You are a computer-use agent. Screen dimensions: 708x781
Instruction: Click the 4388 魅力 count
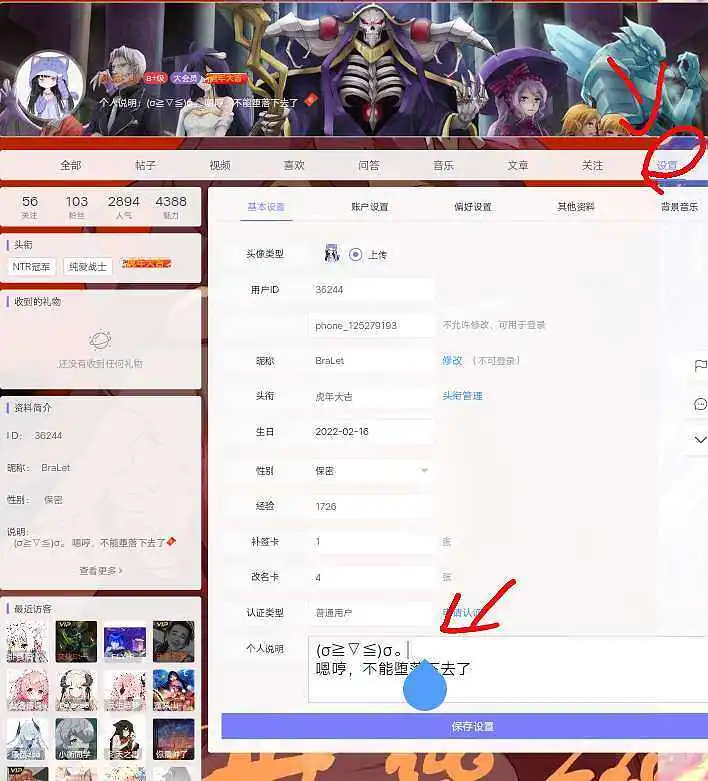pos(171,207)
